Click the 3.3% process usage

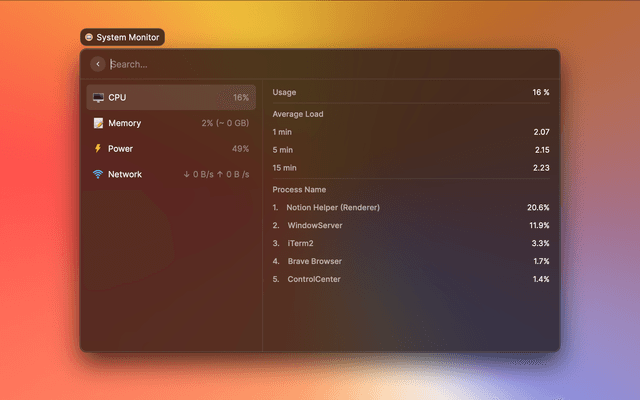click(x=540, y=243)
